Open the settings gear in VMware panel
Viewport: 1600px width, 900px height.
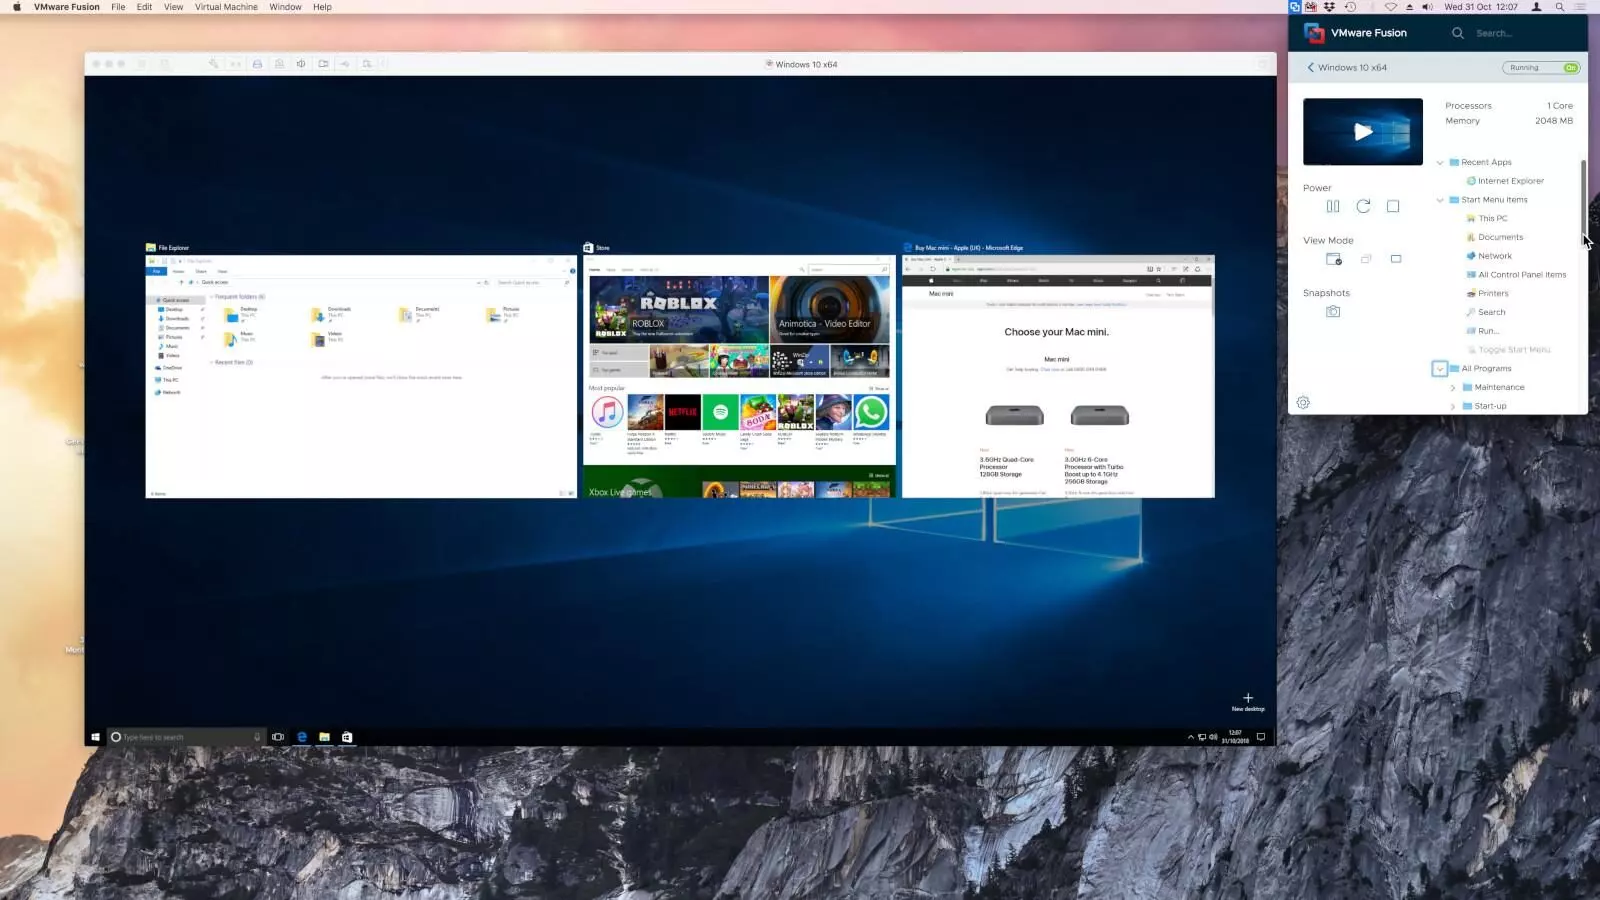point(1303,403)
